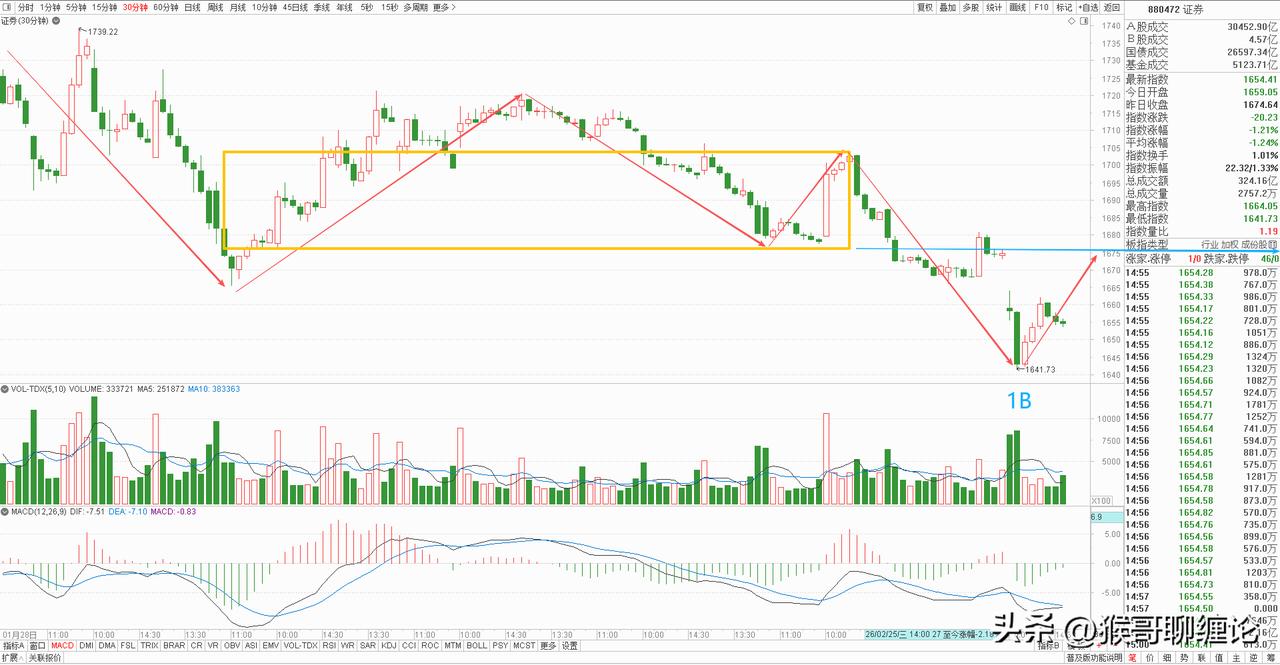Select the OBV indicator

(232, 646)
